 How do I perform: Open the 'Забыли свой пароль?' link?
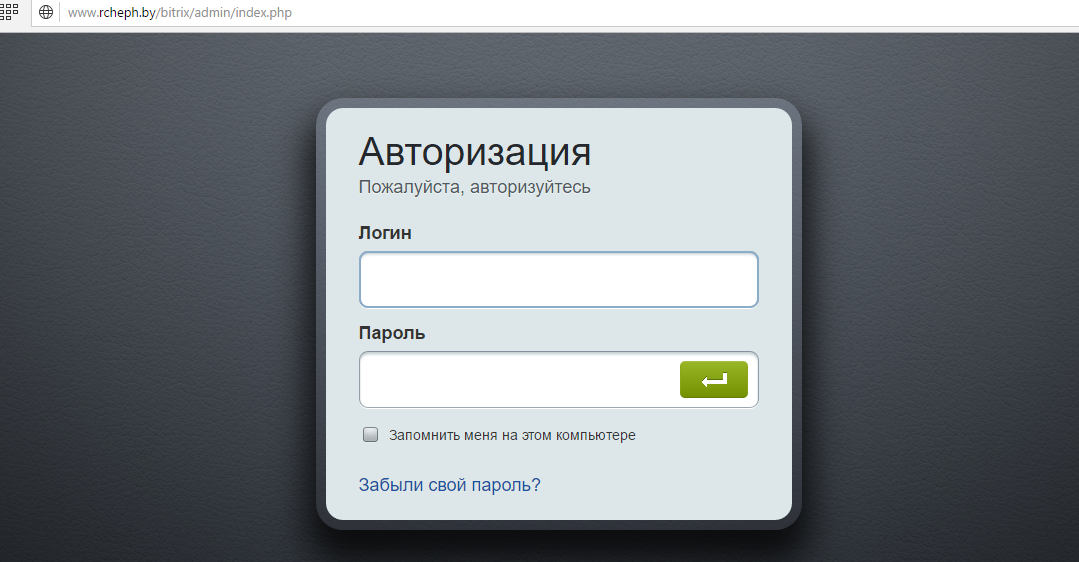449,485
